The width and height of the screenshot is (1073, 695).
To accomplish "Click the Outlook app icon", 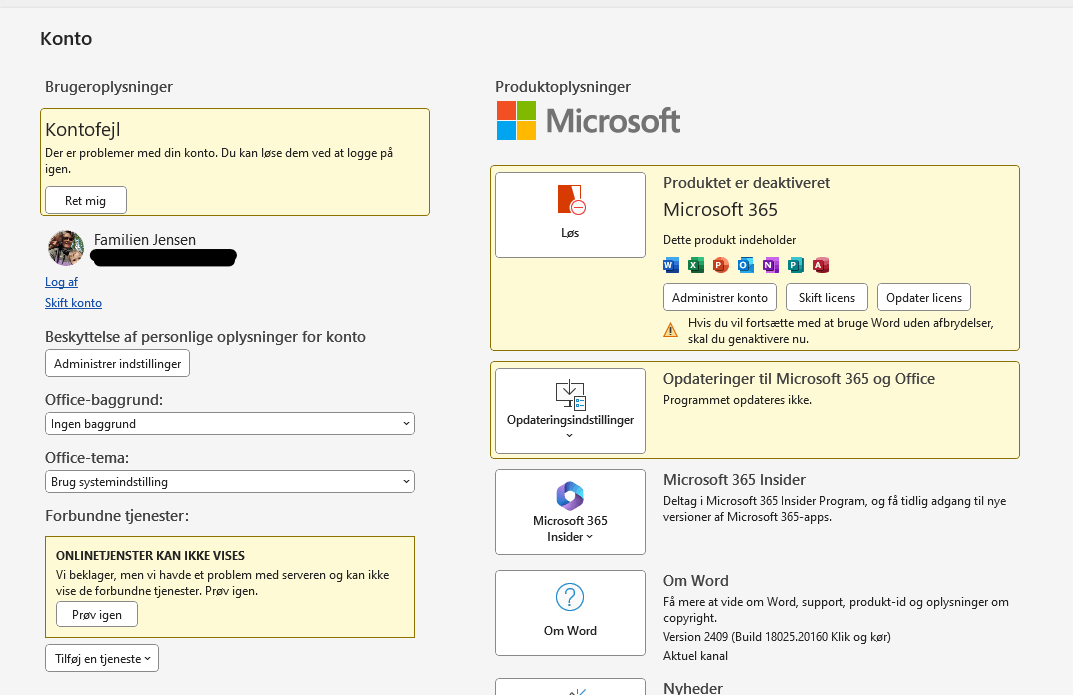I will click(x=746, y=265).
